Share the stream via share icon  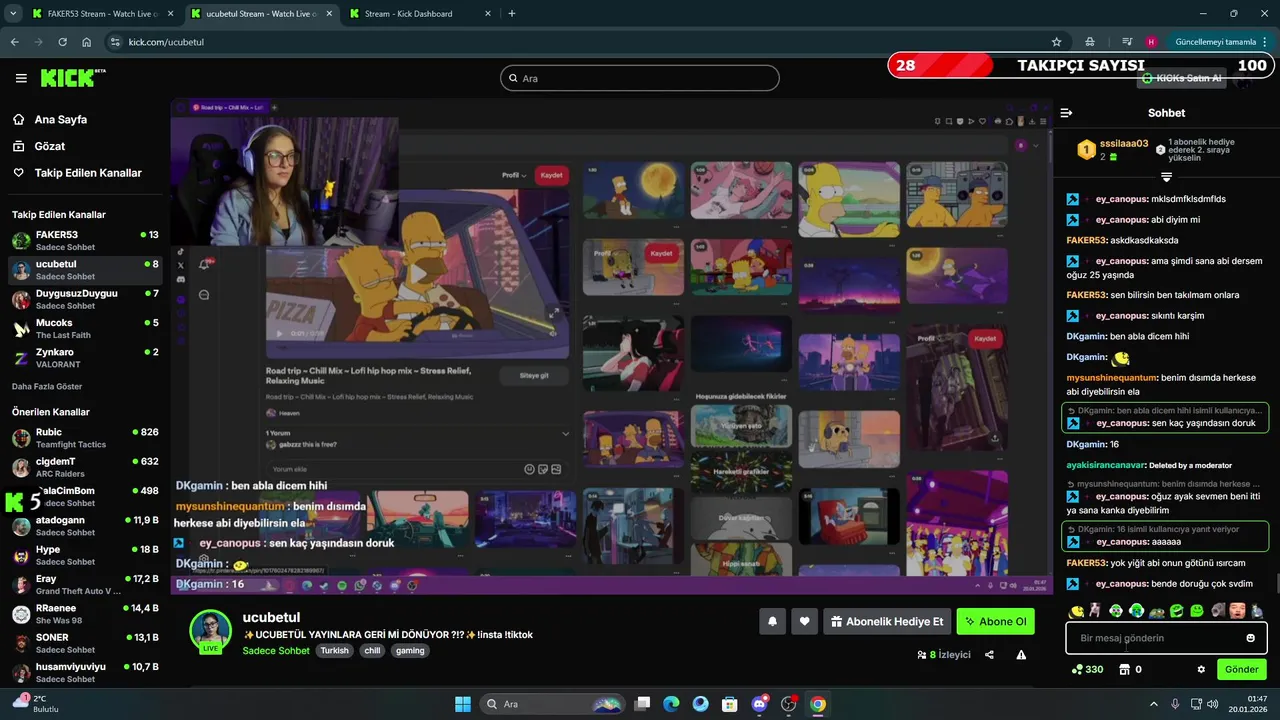(x=989, y=655)
